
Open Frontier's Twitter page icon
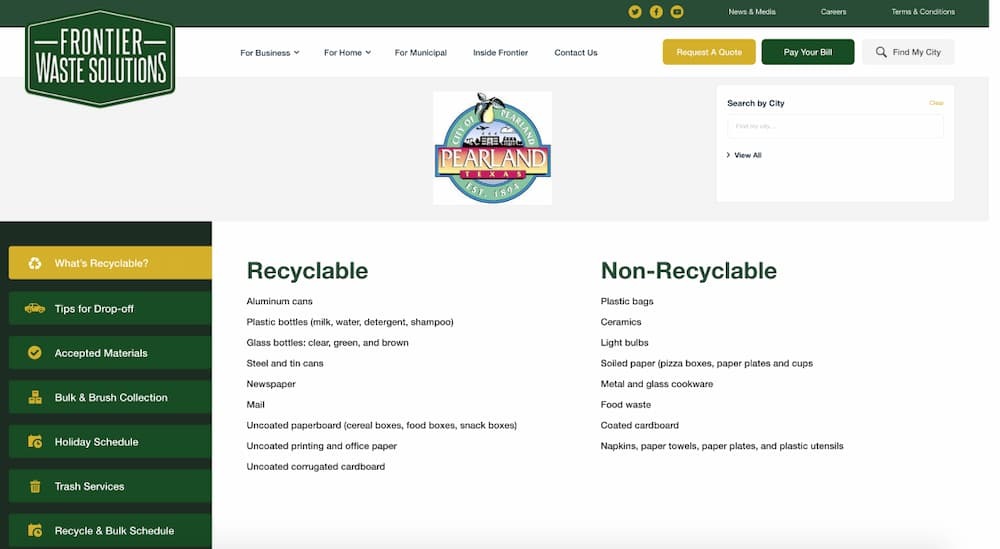point(634,12)
